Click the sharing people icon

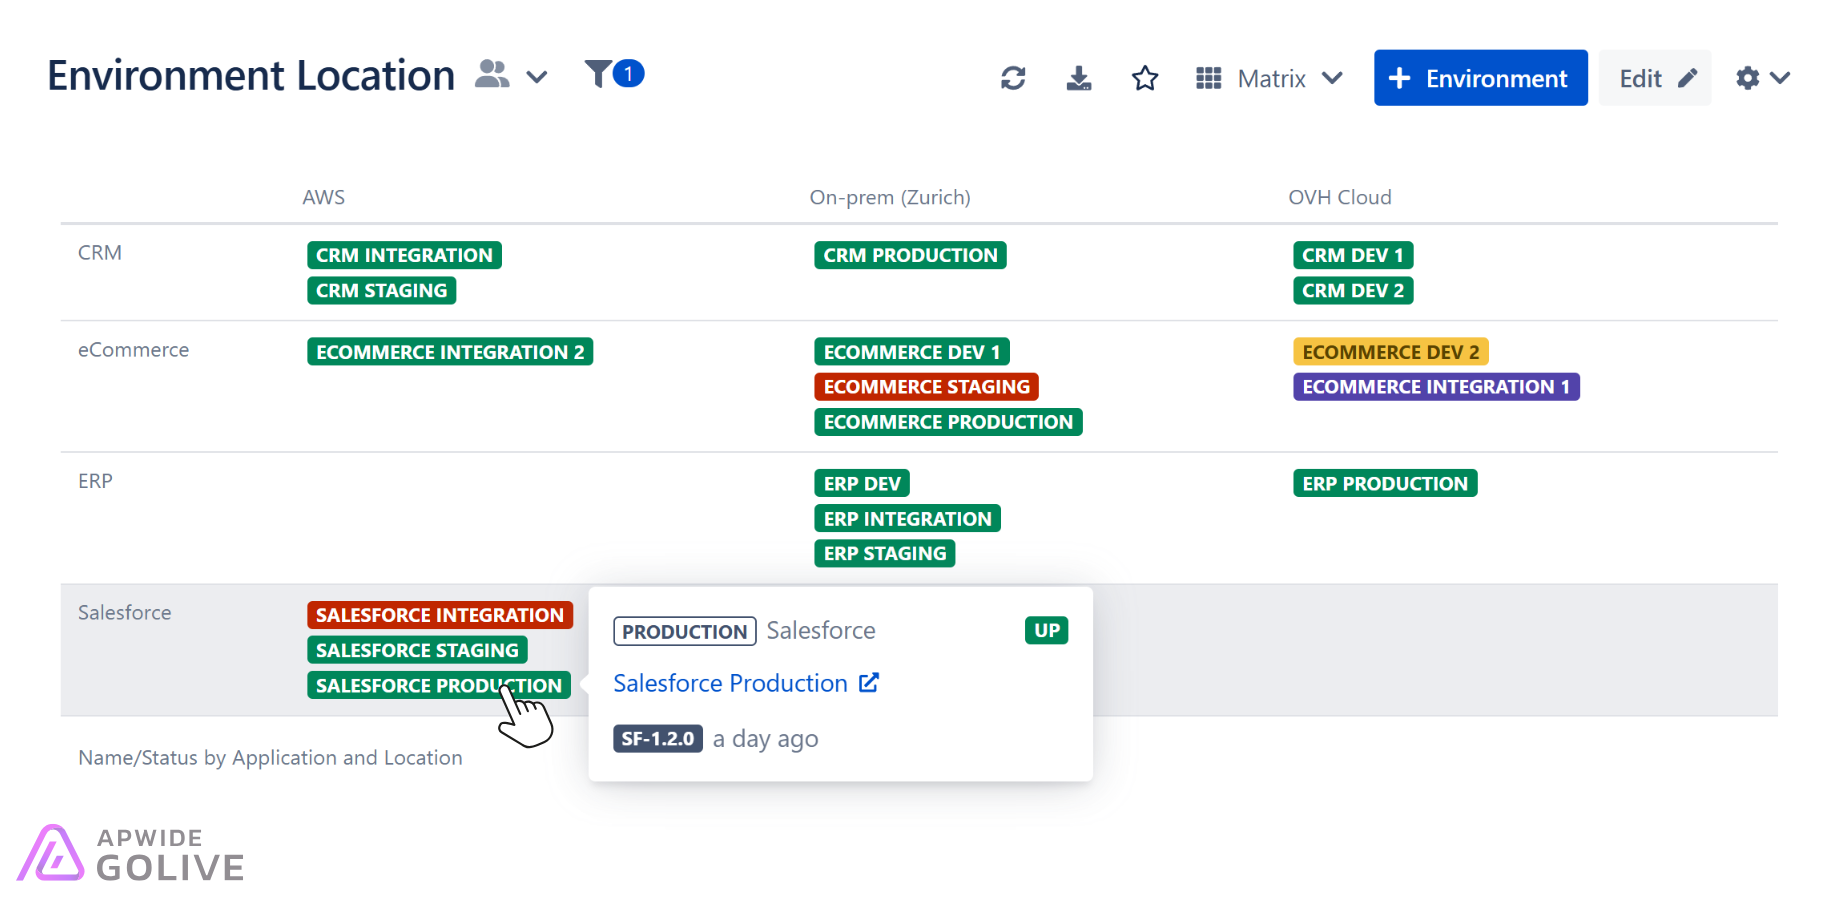tap(491, 74)
